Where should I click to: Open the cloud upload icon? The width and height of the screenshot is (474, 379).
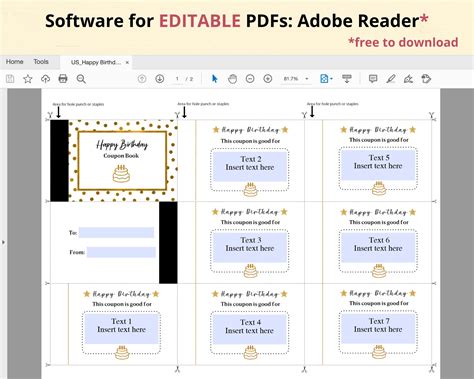tap(45, 79)
